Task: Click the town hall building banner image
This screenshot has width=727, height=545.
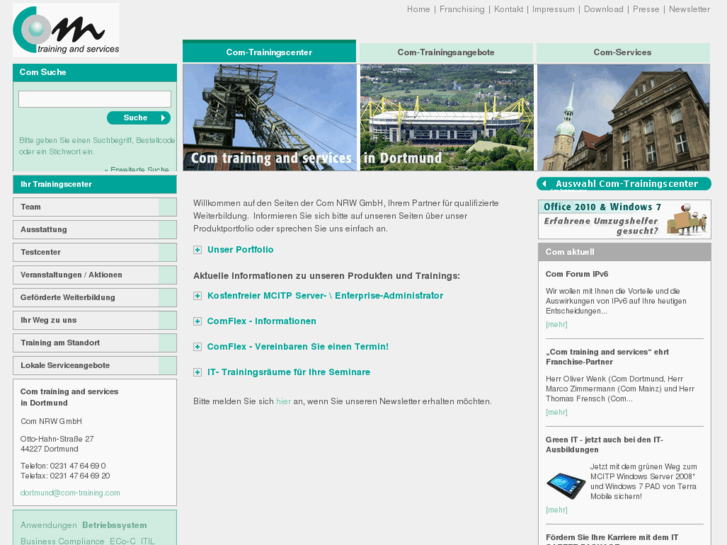Action: [623, 117]
